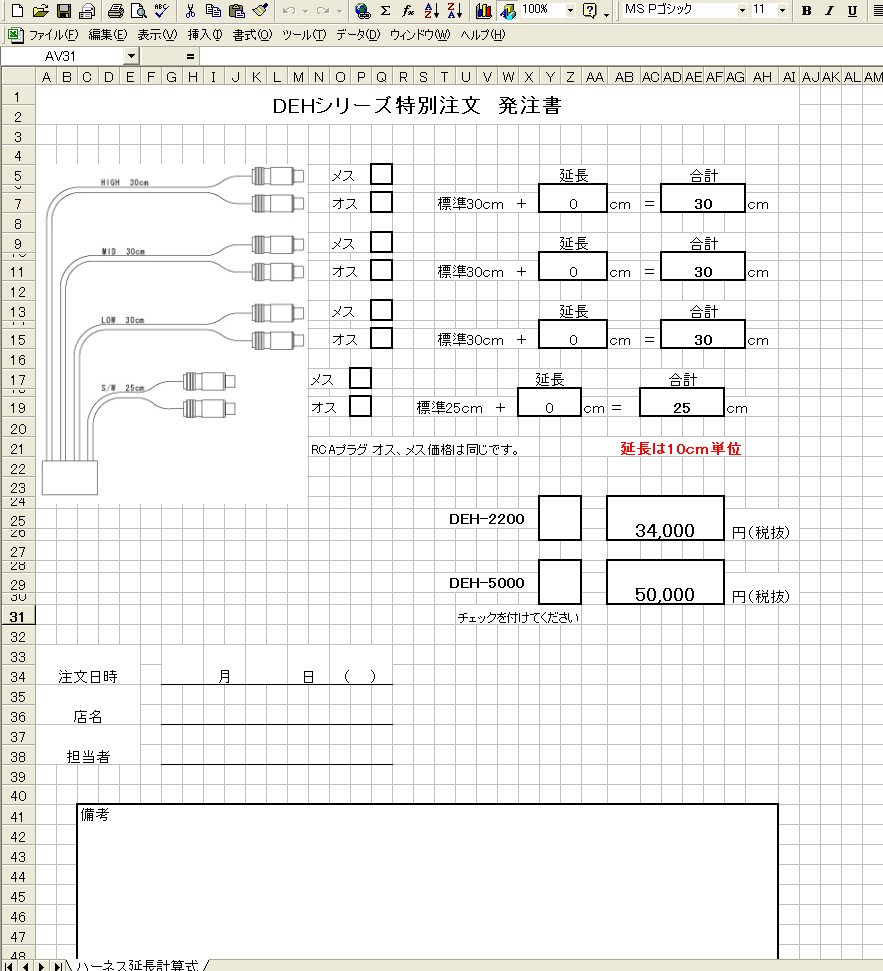
Task: Check the S/W オス box
Action: 360,406
